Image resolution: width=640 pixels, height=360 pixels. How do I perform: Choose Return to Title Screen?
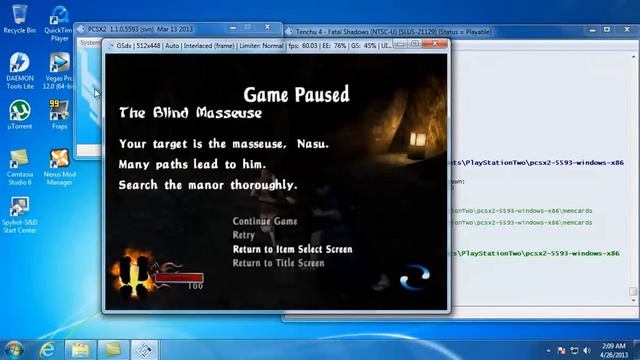[x=278, y=263]
